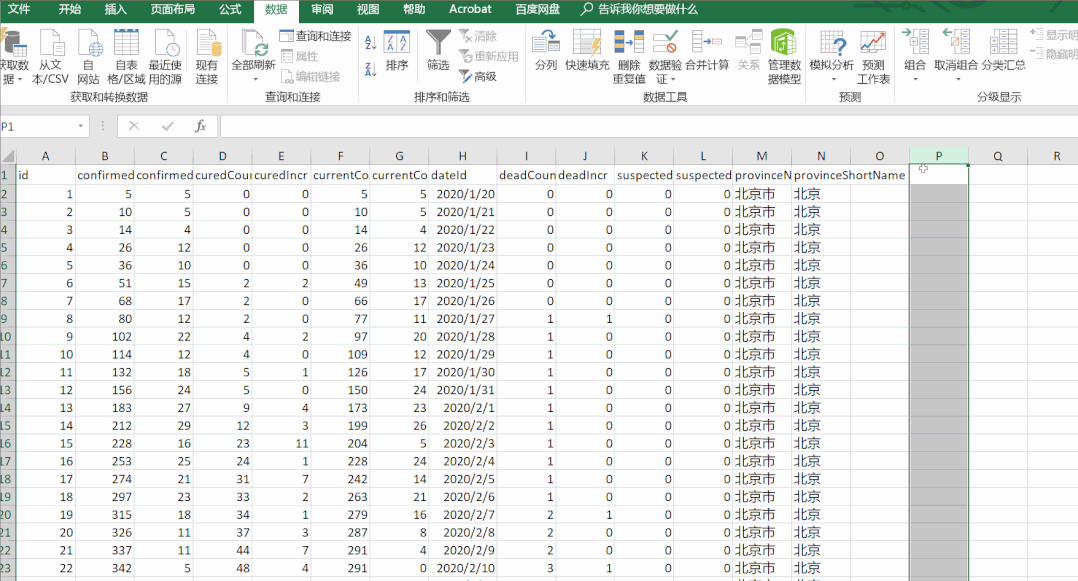The width and height of the screenshot is (1078, 581).
Task: Switch to Home (开始) tab
Action: pos(69,10)
